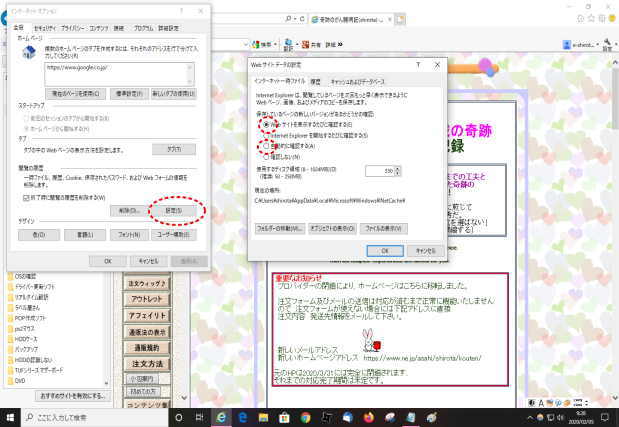Toggle '終了時に閲覧の履歴を削除する' checkbox
Image resolution: width=619 pixels, height=427 pixels.
pyautogui.click(x=26, y=198)
